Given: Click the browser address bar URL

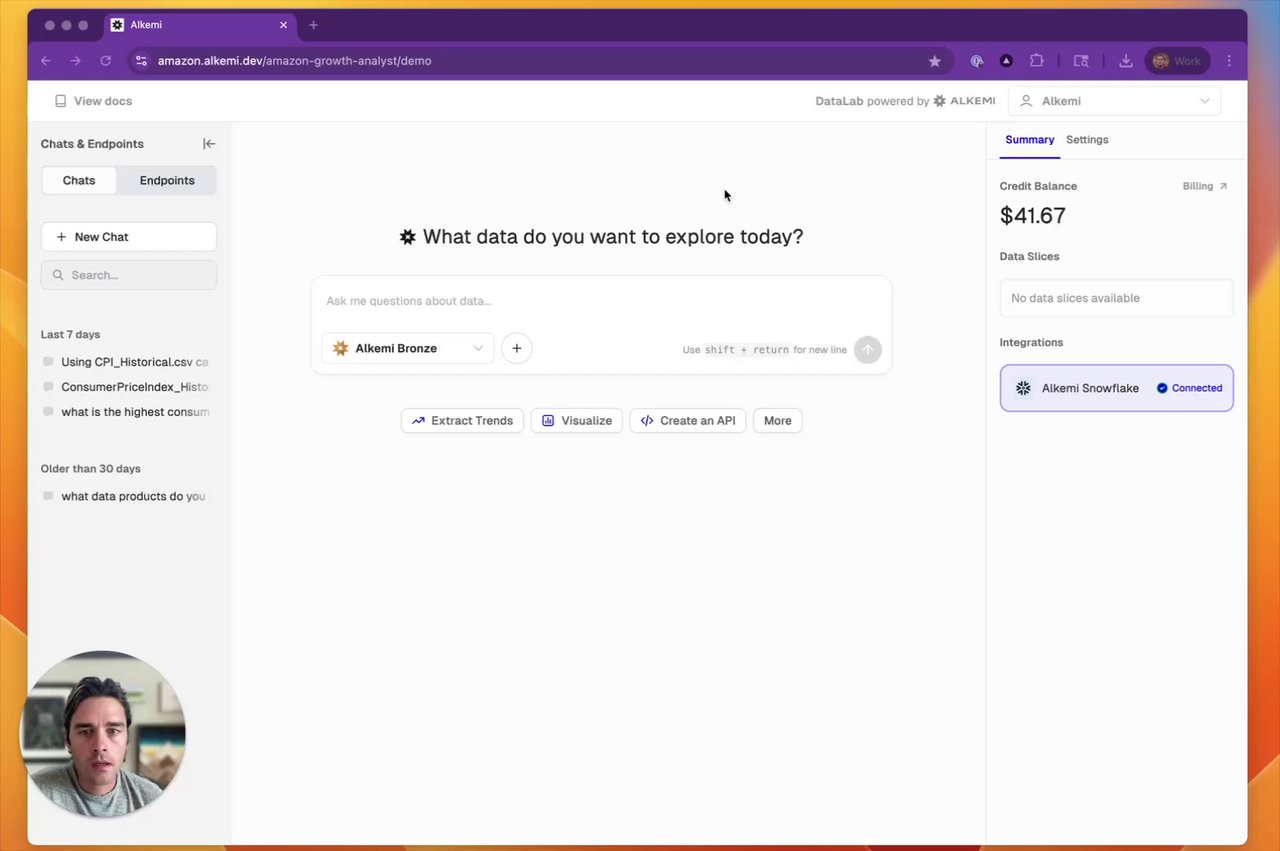Looking at the screenshot, I should click(294, 61).
